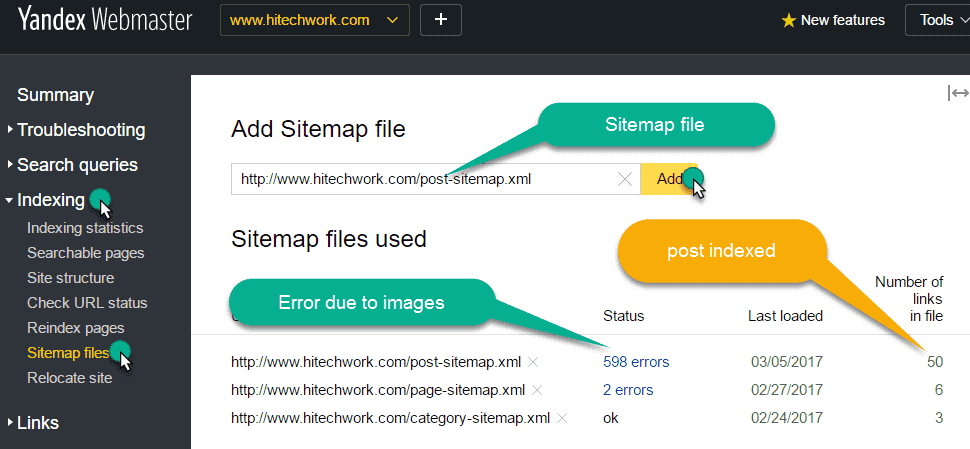The image size is (970, 449).
Task: Click the link count 50
Action: click(x=935, y=362)
